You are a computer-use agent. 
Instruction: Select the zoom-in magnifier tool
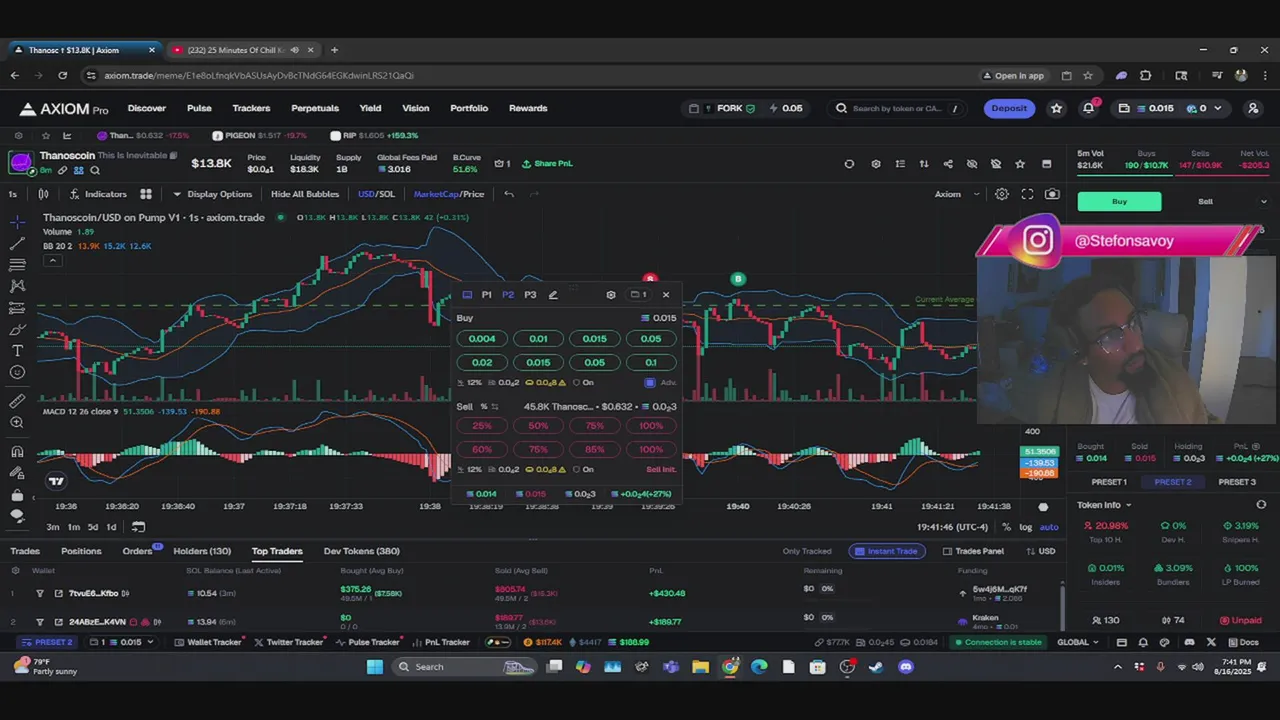[17, 423]
